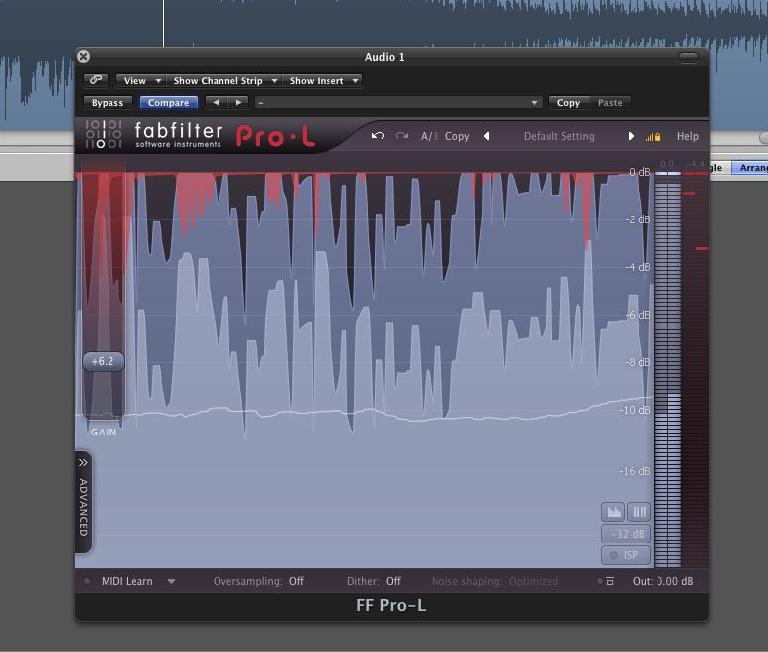Click the Arrange tab in background window

point(749,168)
